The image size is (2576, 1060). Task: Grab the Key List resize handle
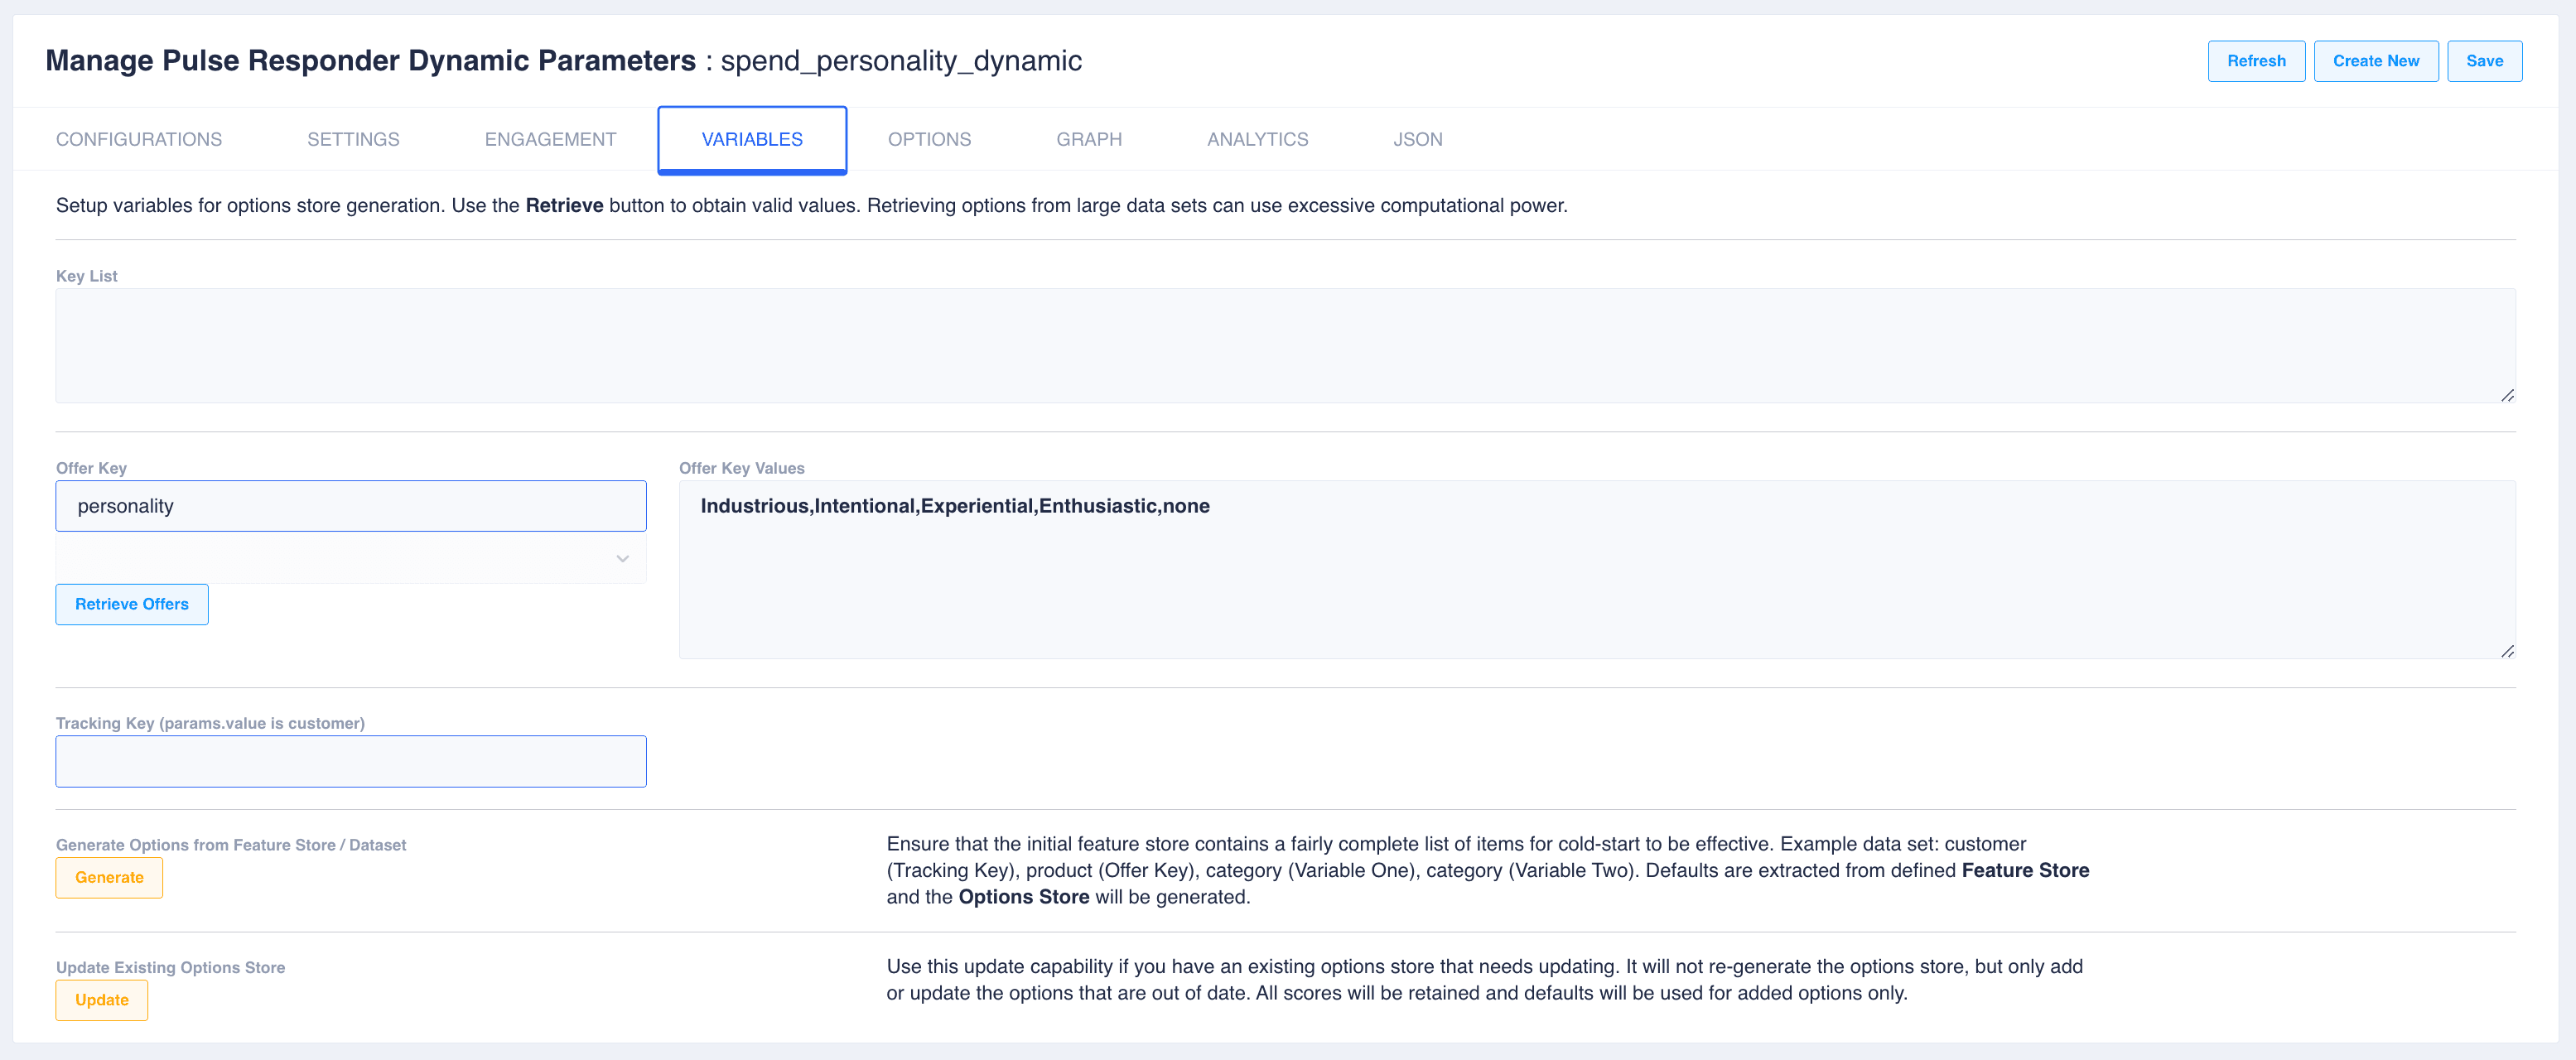point(2507,396)
